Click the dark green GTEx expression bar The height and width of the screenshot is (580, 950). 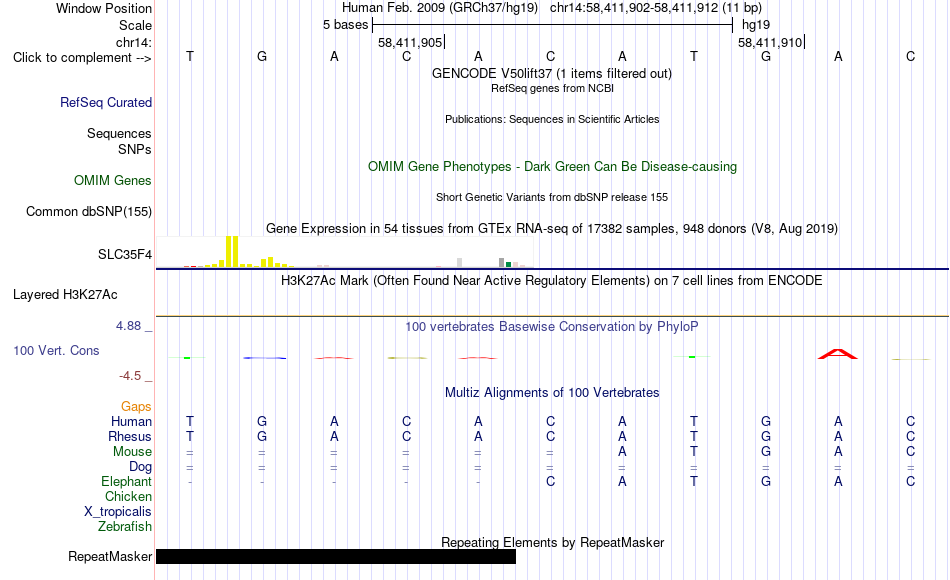click(x=508, y=264)
